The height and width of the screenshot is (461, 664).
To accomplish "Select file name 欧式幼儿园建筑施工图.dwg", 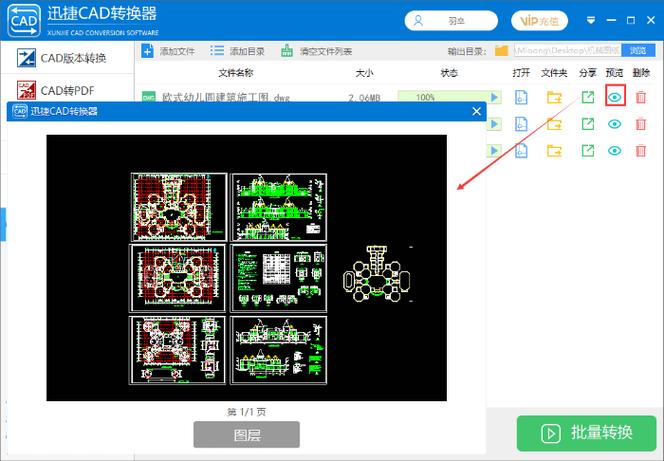I will tap(226, 98).
